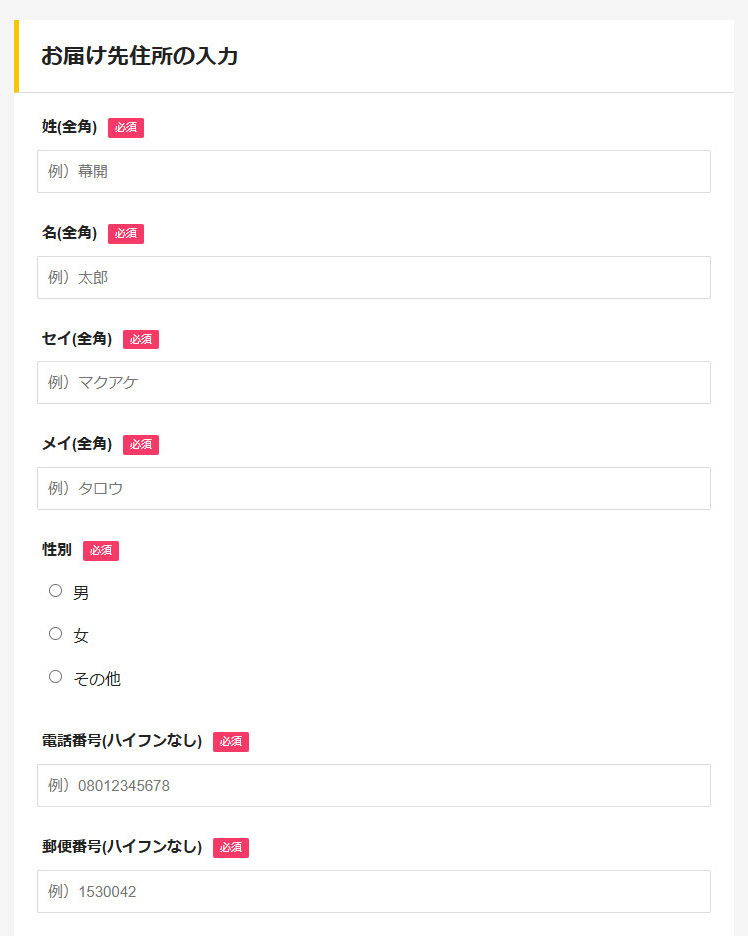Click the お届け先住所の入力 heading
Image resolution: width=748 pixels, height=936 pixels.
coord(140,56)
